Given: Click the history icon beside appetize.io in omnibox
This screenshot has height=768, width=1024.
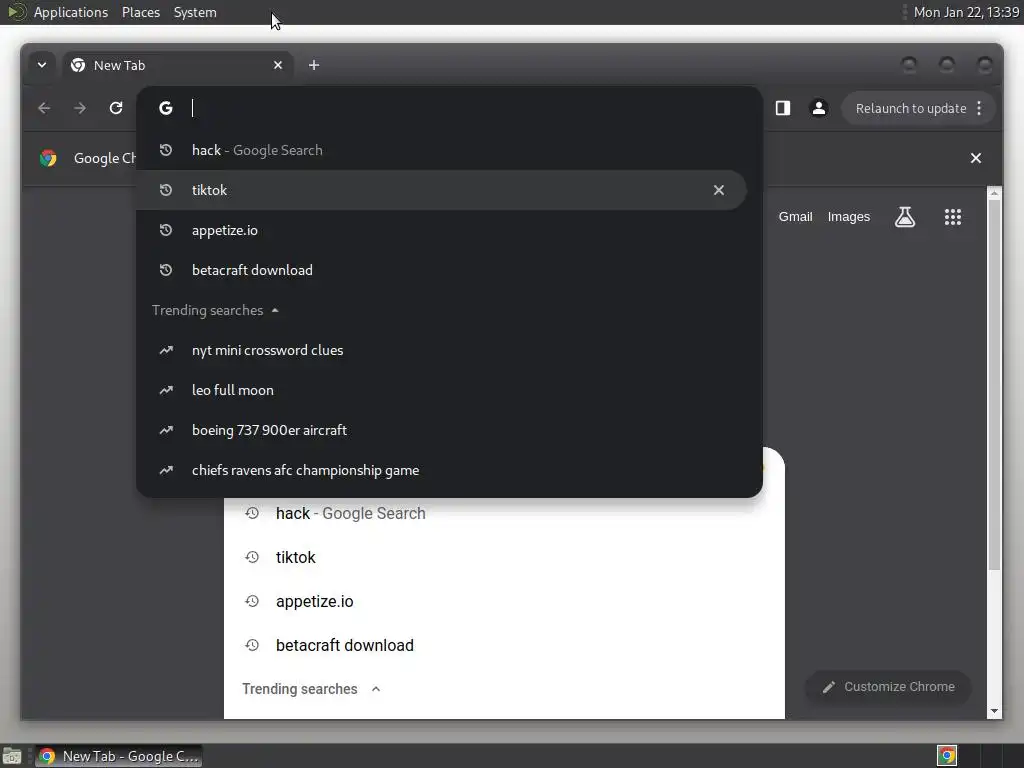Looking at the screenshot, I should (166, 230).
